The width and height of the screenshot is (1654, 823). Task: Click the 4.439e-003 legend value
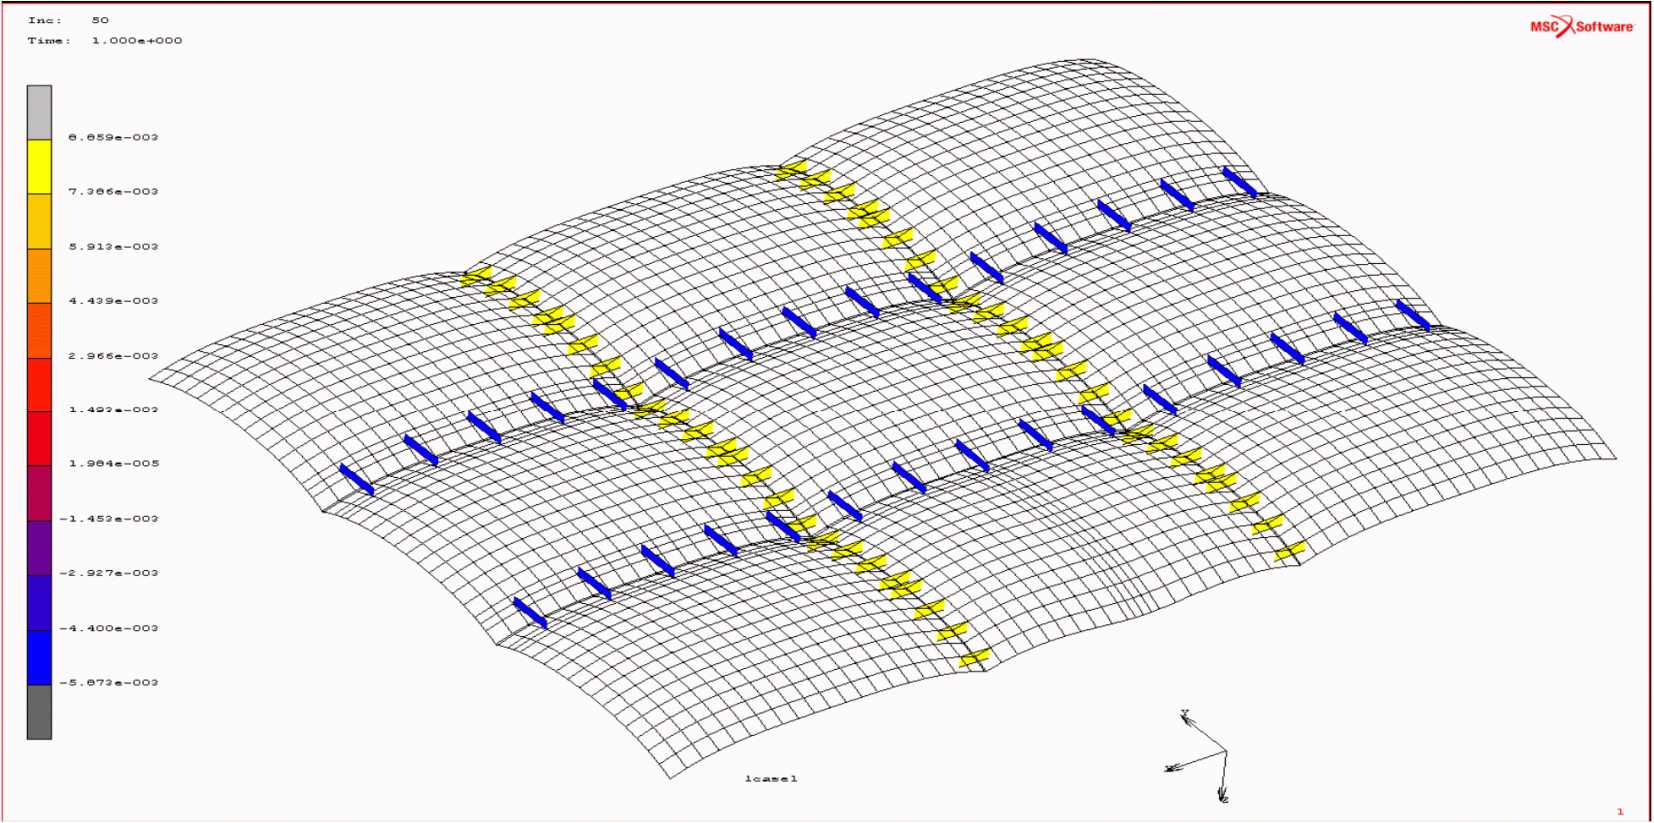click(x=113, y=301)
